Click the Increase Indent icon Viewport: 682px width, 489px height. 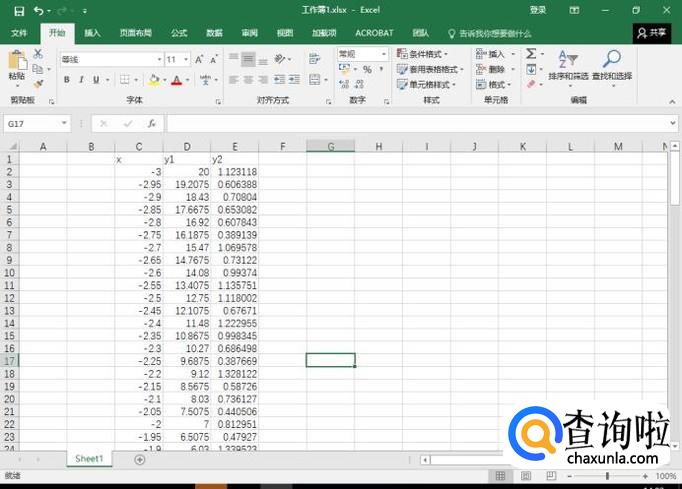coord(294,80)
